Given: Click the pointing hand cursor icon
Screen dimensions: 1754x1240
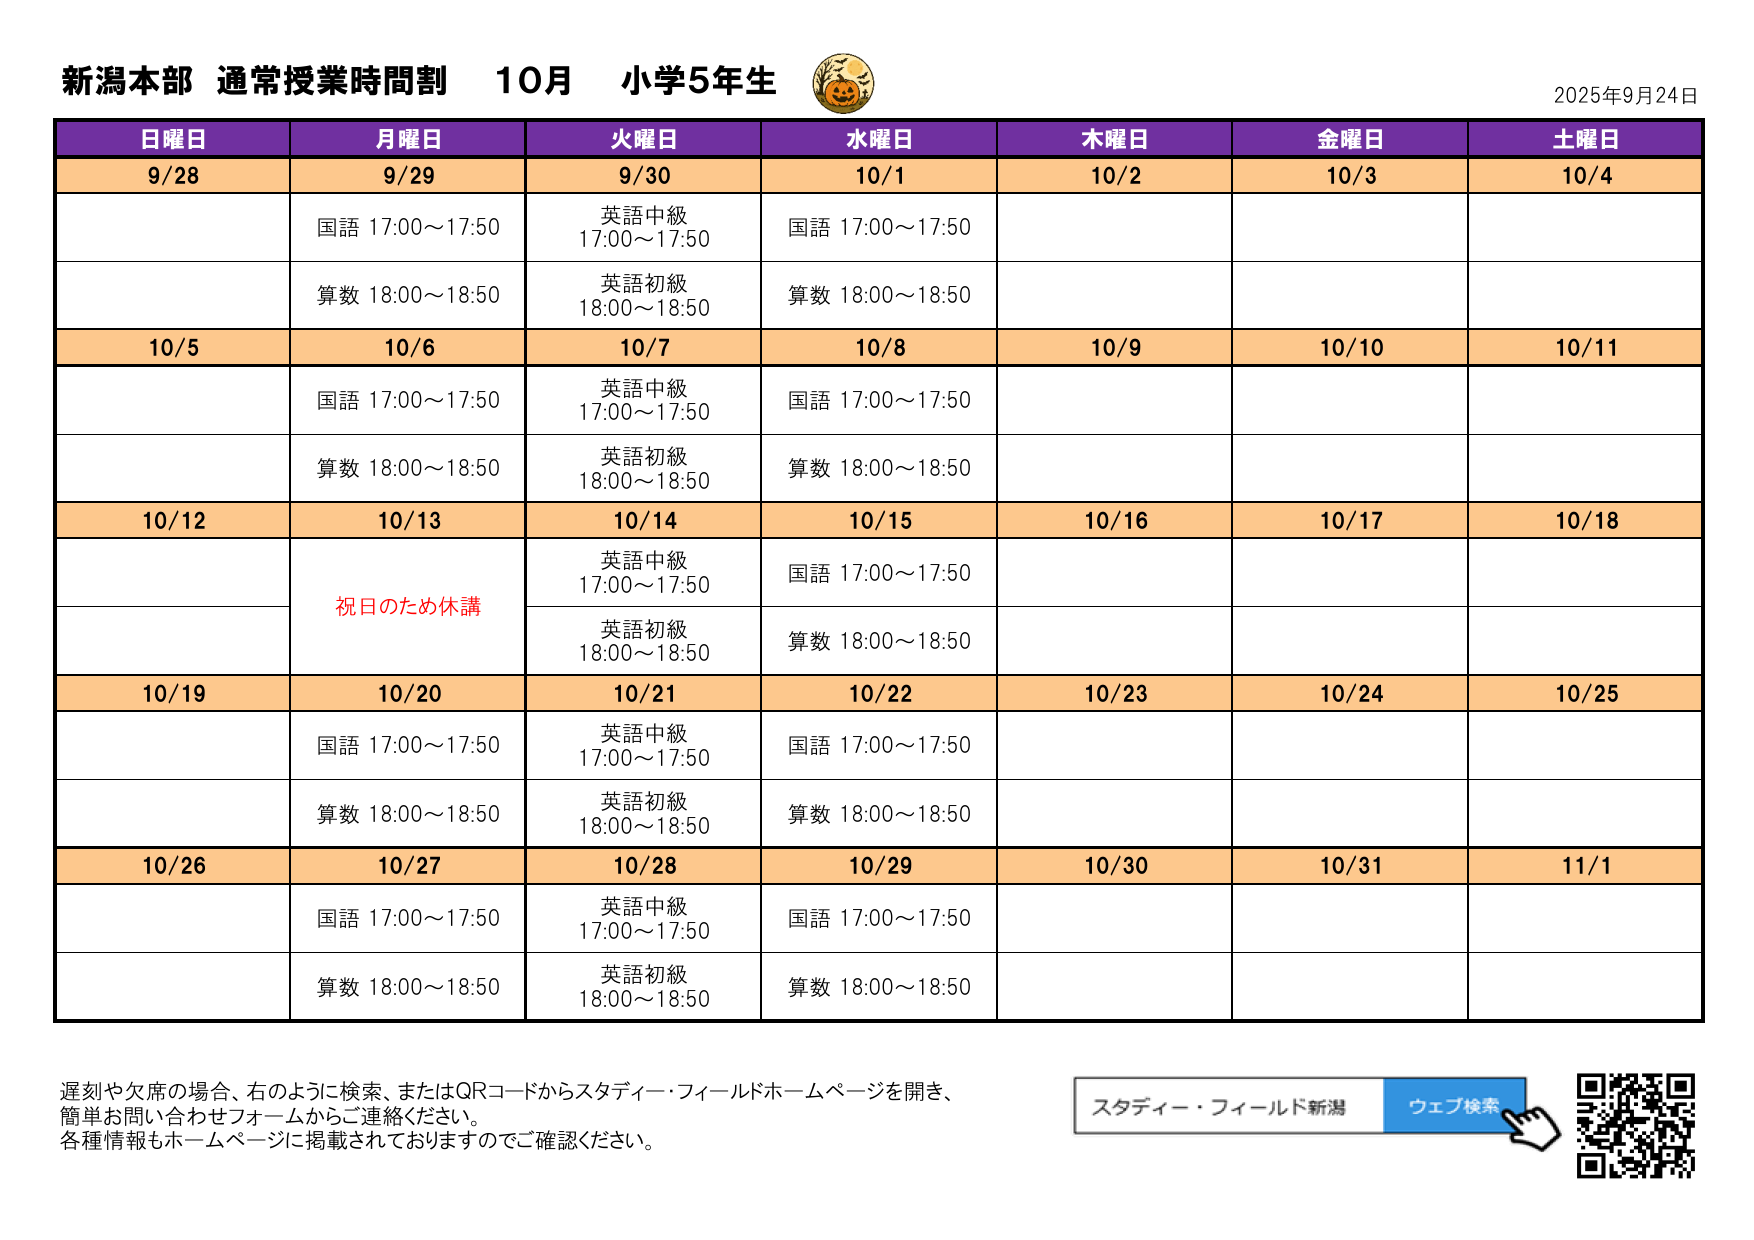Looking at the screenshot, I should [1532, 1127].
